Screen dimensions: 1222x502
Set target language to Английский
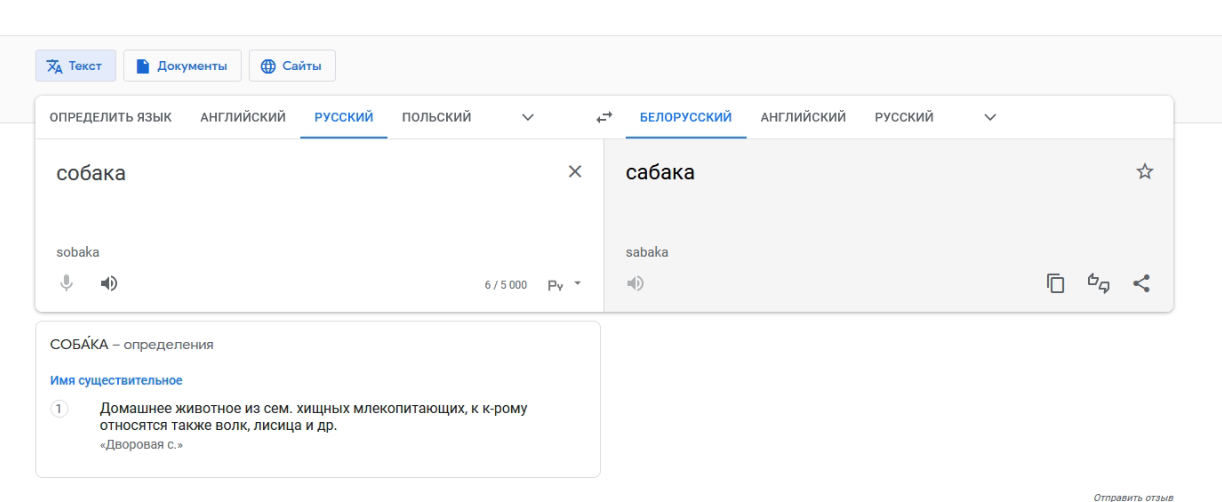803,117
